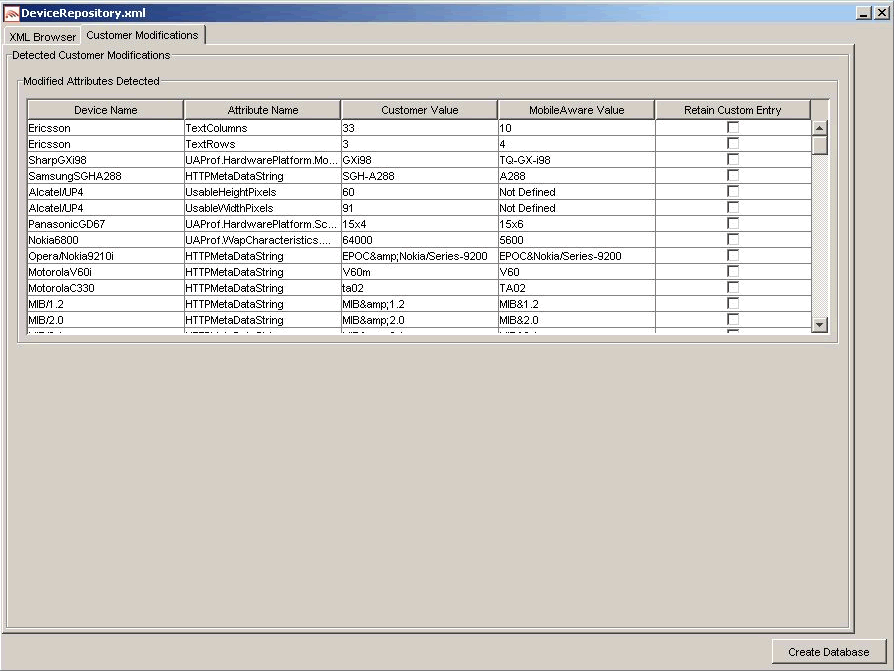The height and width of the screenshot is (671, 894).
Task: Select the MotorolaC330 device name cell
Action: tap(105, 287)
